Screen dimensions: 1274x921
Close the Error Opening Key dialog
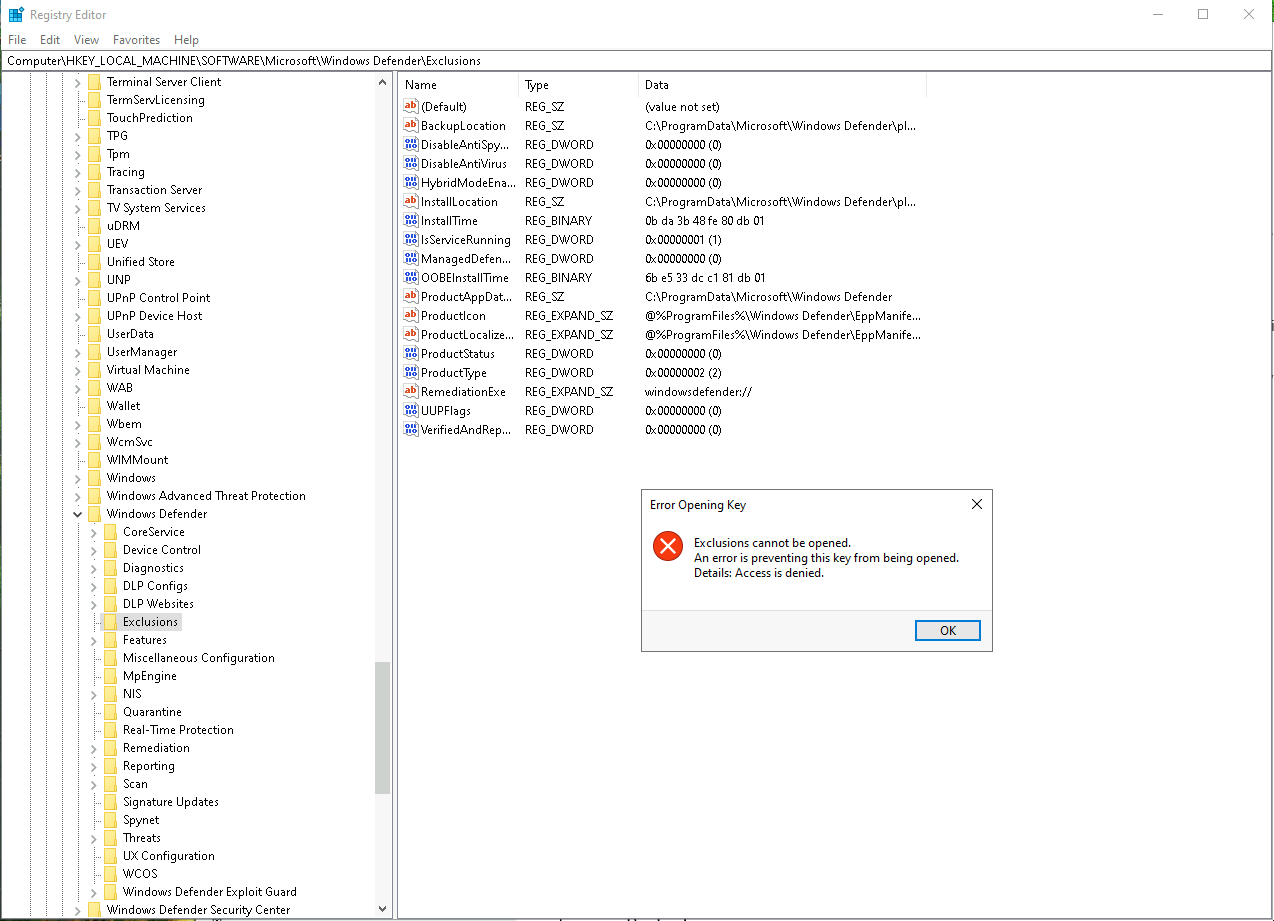point(977,505)
